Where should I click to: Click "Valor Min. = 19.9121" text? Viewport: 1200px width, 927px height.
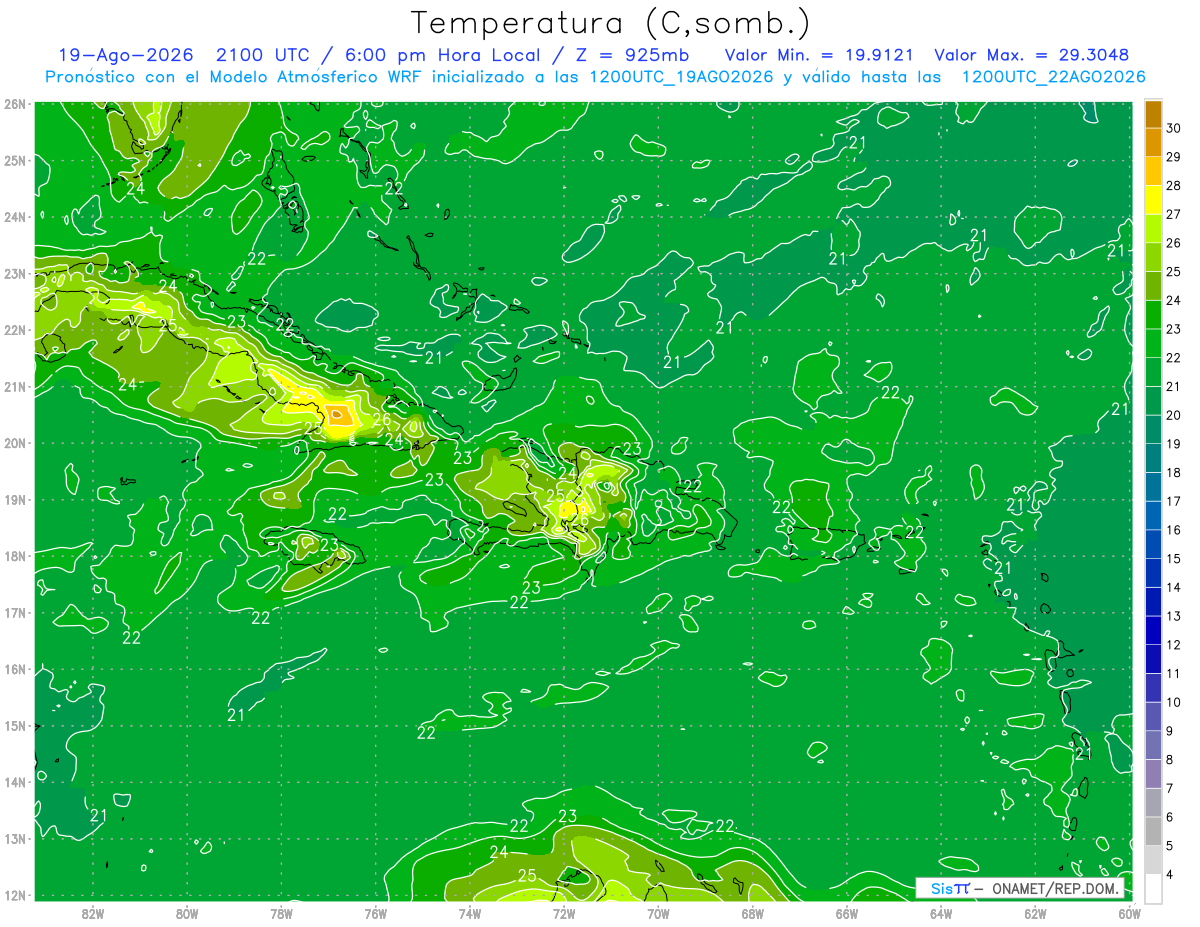819,56
